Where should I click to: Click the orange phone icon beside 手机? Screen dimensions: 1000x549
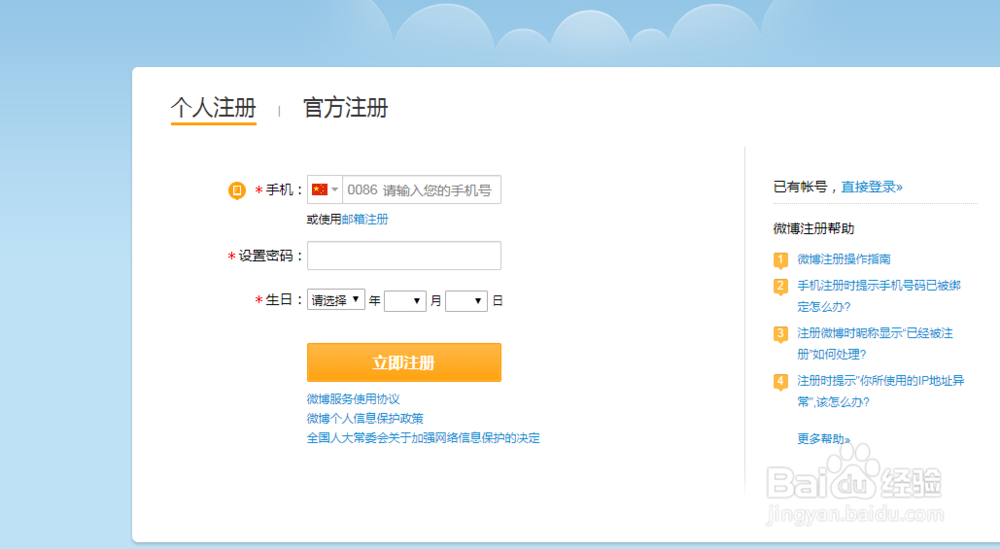click(237, 190)
